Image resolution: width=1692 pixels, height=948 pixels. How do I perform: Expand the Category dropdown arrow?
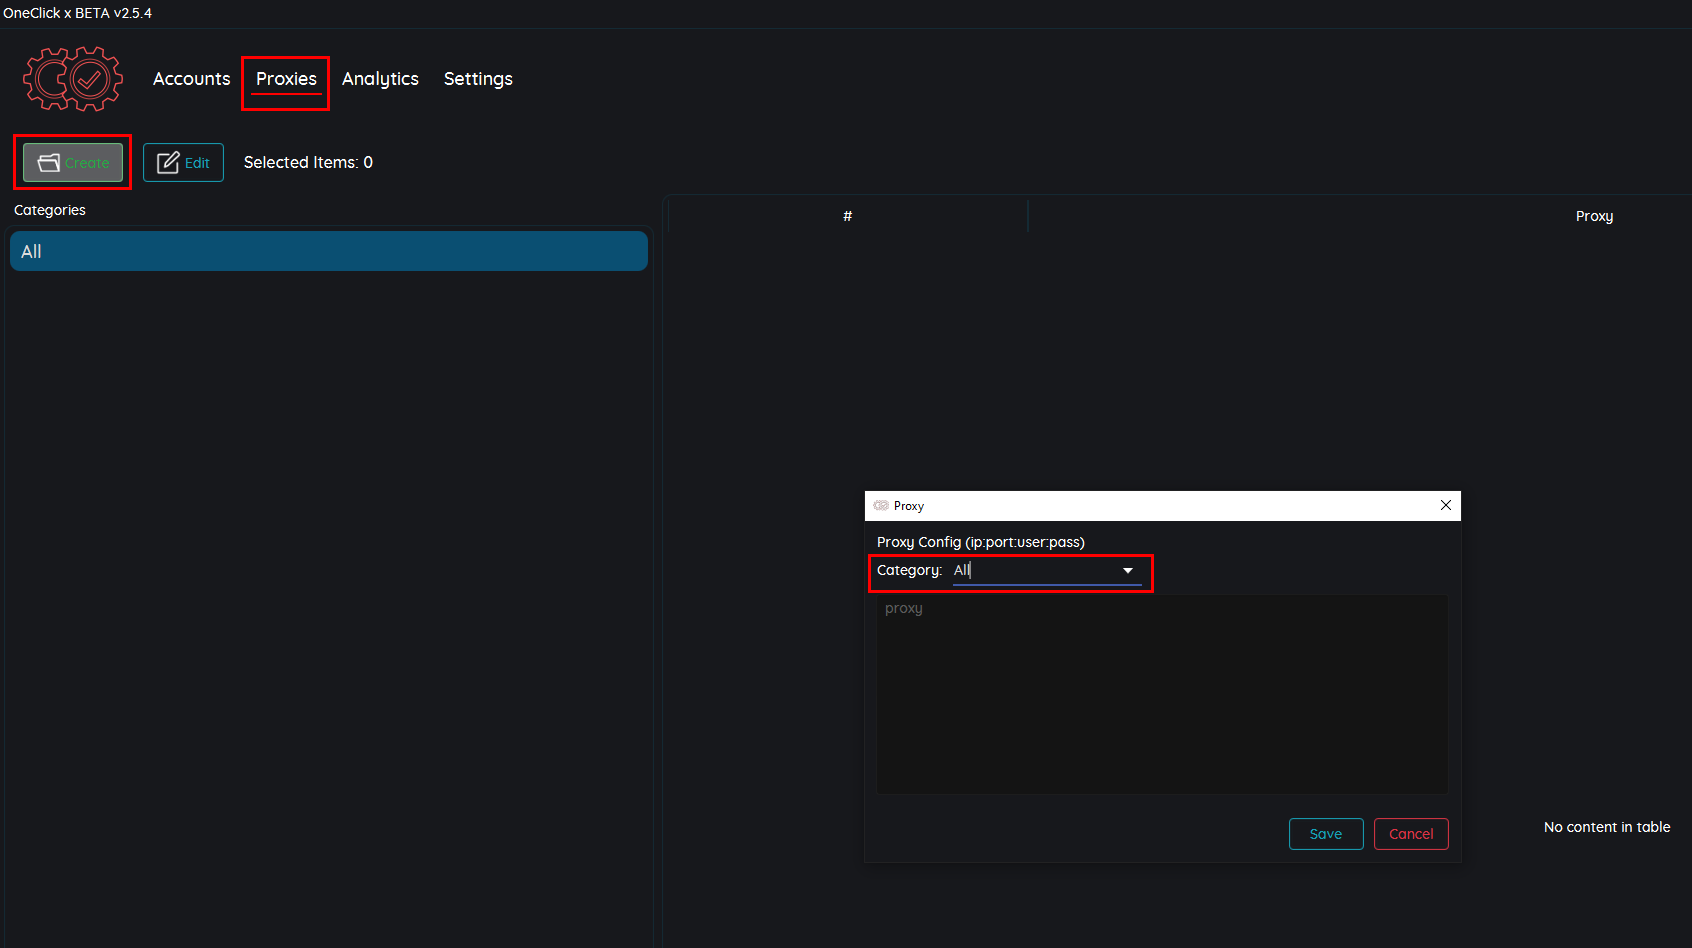[x=1128, y=570]
